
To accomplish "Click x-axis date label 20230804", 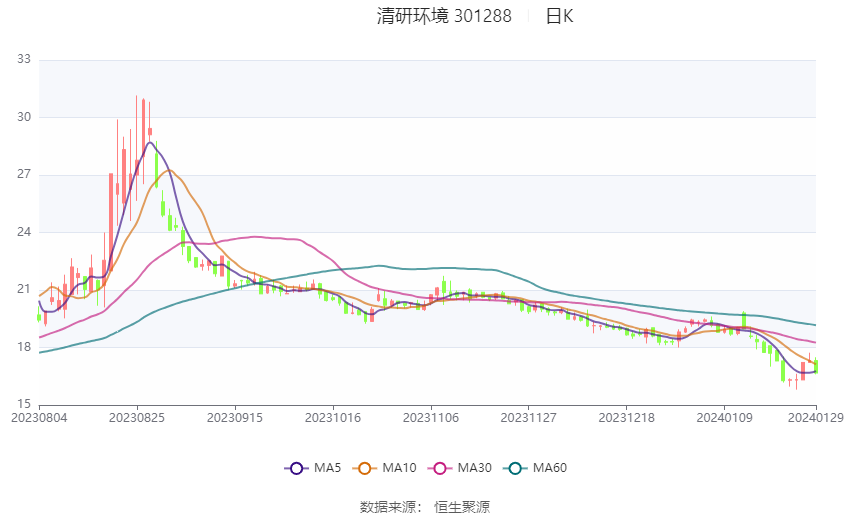I will (39, 418).
